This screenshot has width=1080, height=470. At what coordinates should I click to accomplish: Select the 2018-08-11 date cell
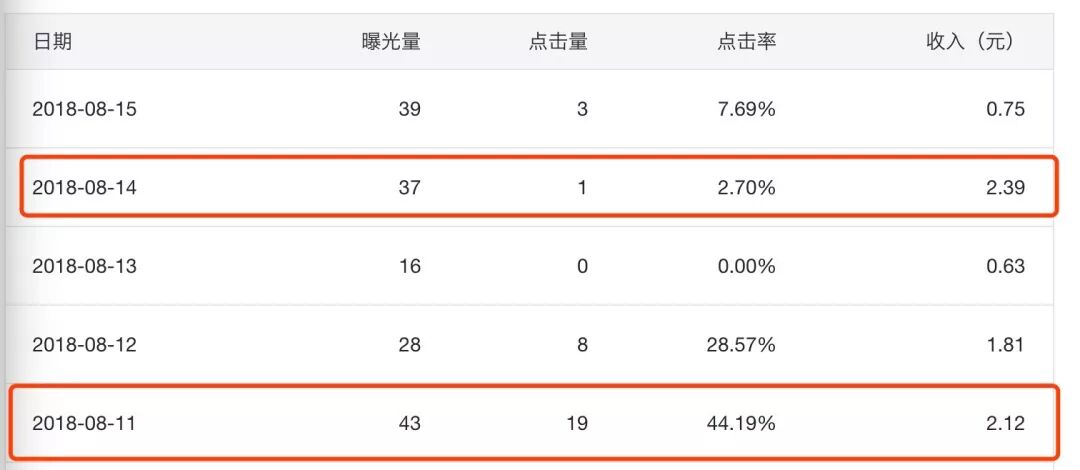(84, 423)
